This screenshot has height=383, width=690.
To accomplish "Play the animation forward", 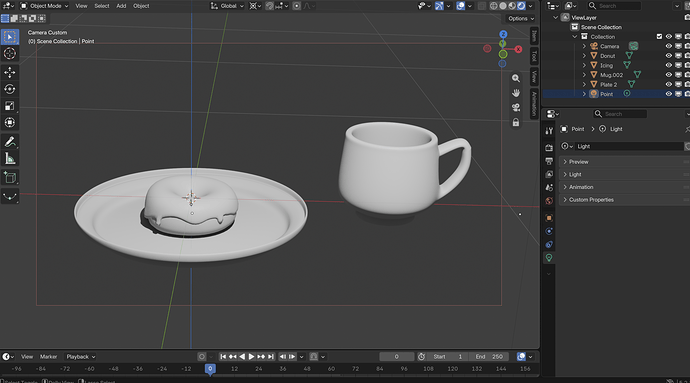I will tap(251, 357).
